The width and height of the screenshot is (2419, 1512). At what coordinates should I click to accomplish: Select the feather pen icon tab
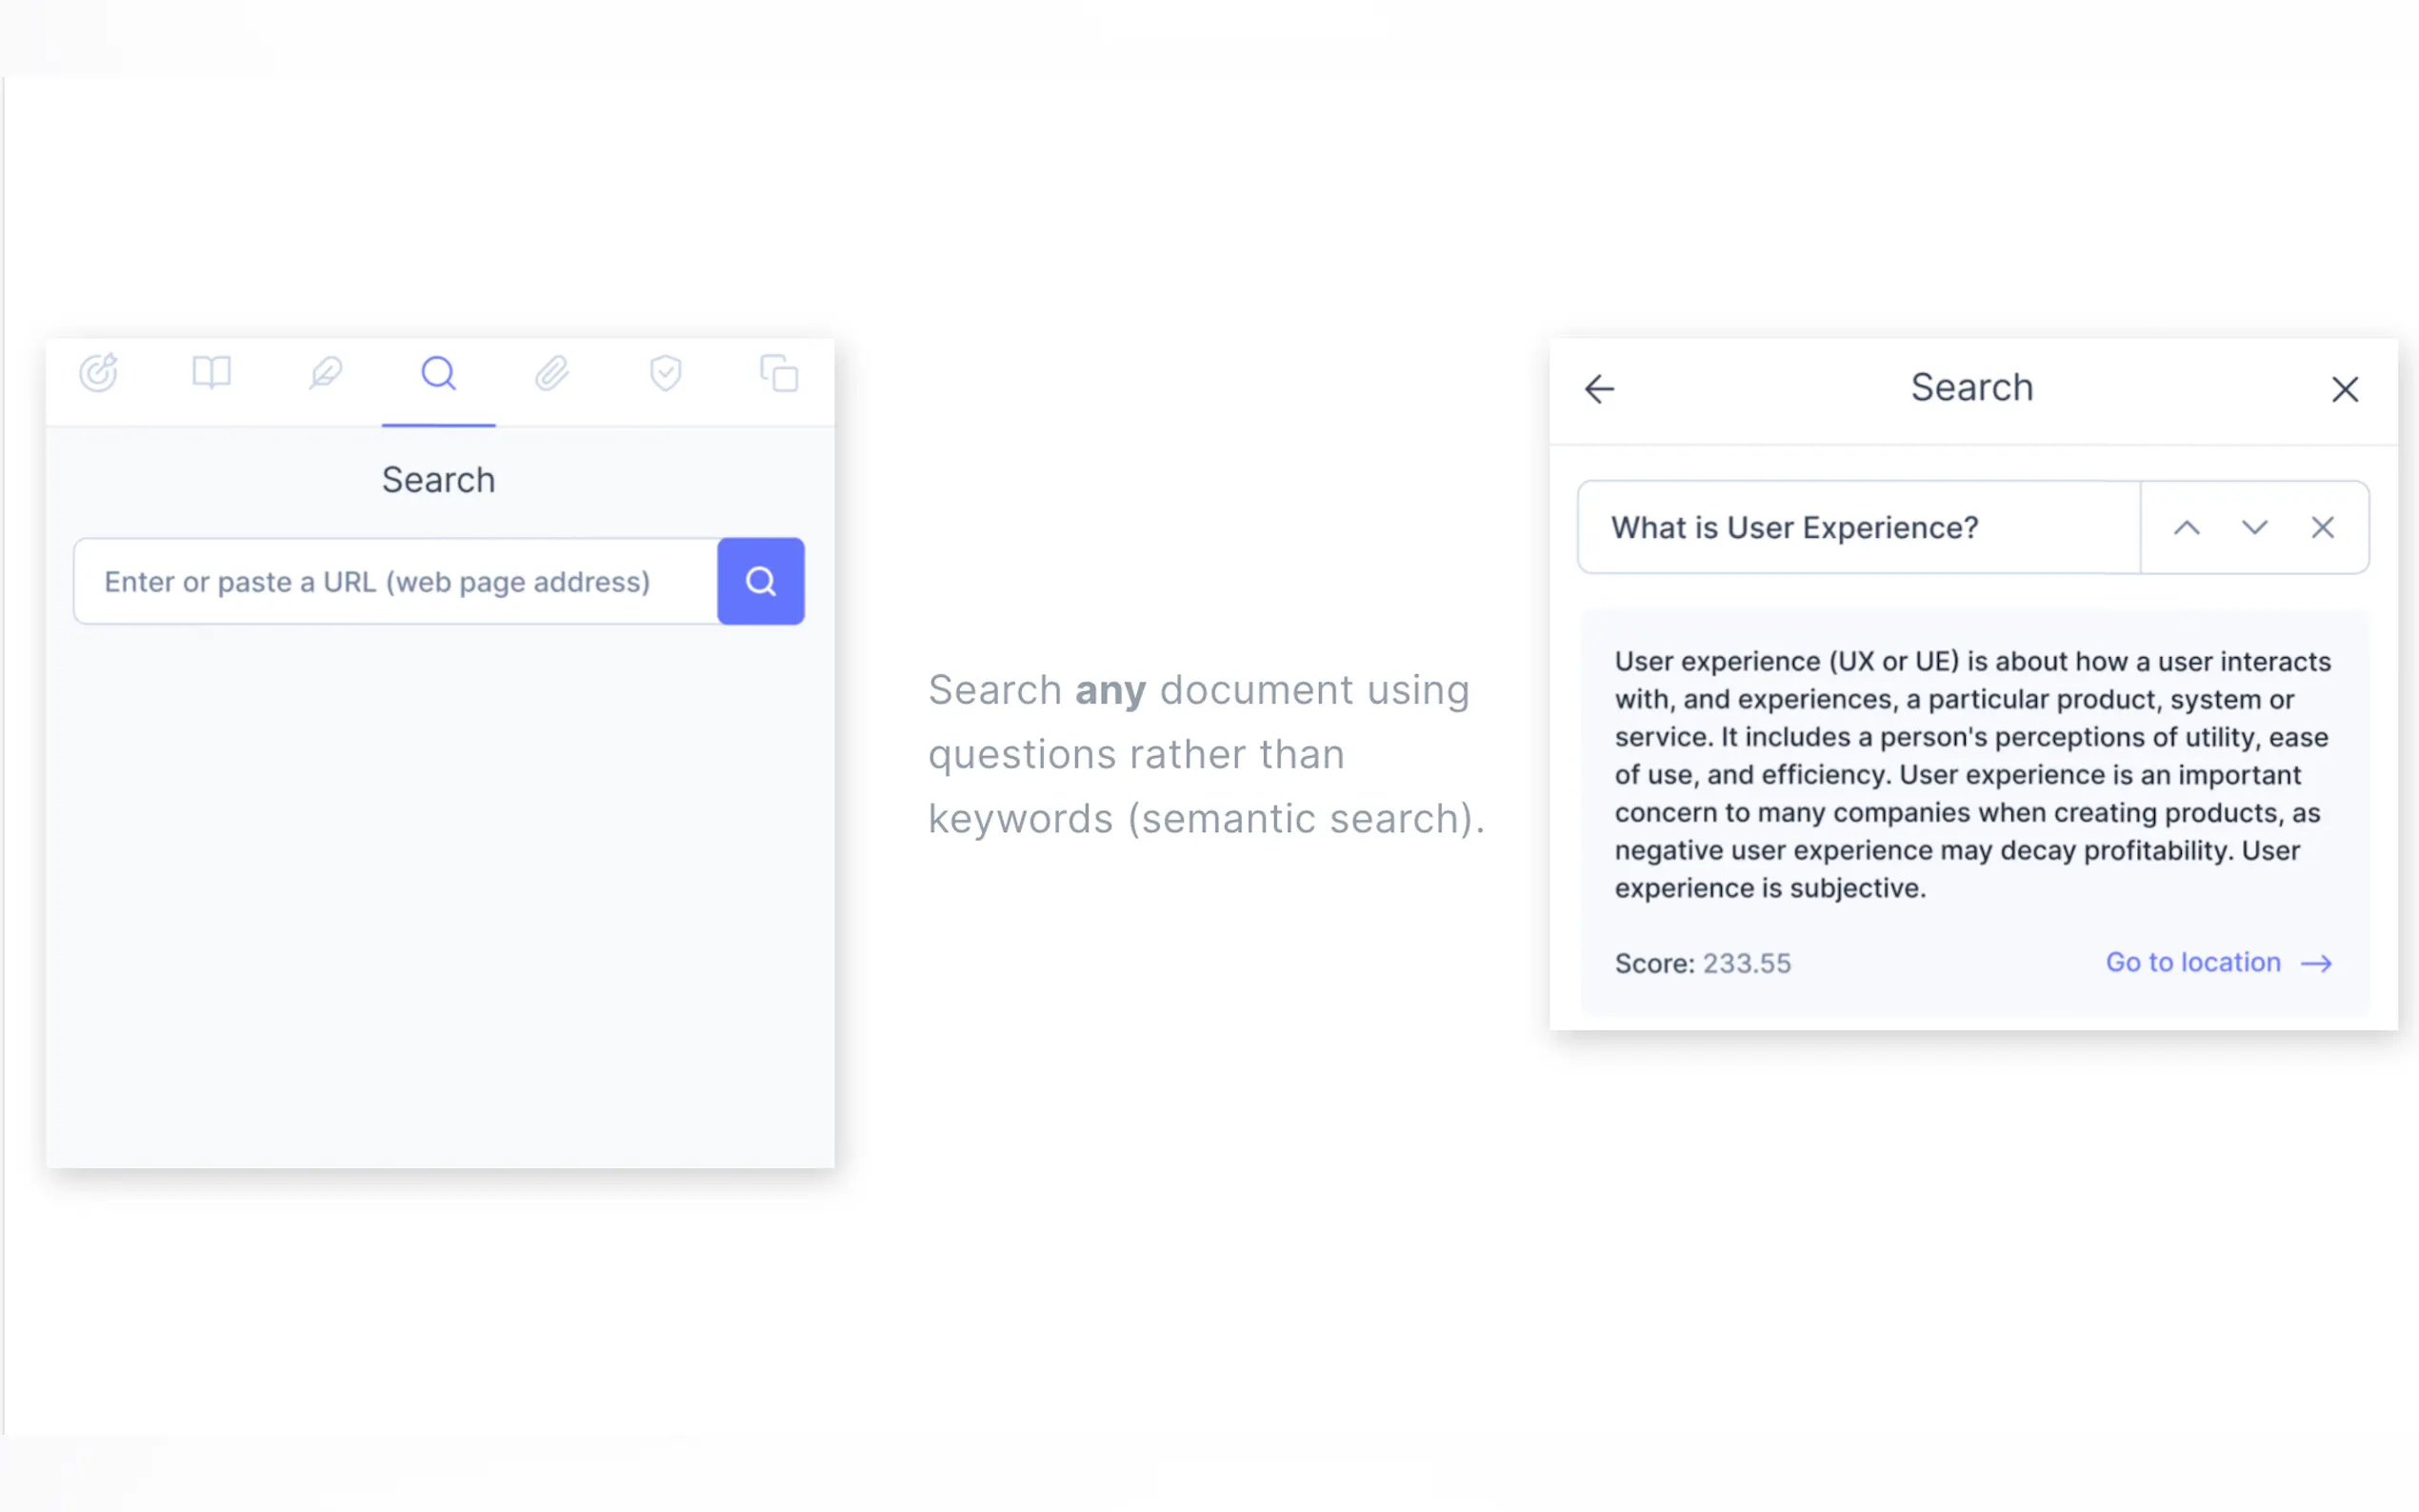pyautogui.click(x=325, y=373)
